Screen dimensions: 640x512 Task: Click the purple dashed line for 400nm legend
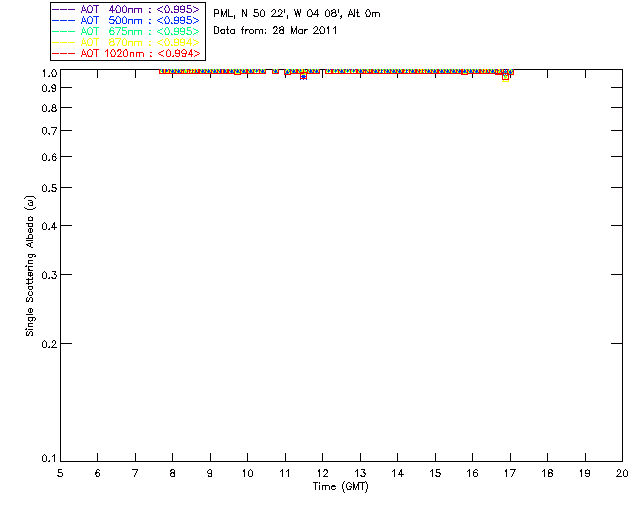pyautogui.click(x=63, y=9)
